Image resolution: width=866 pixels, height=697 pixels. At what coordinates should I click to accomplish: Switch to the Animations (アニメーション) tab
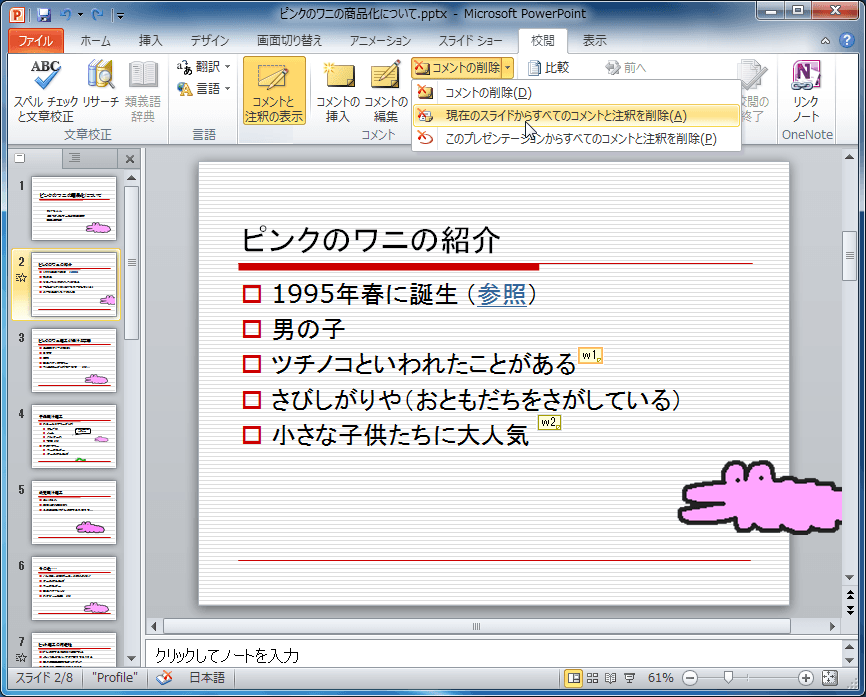click(x=380, y=40)
